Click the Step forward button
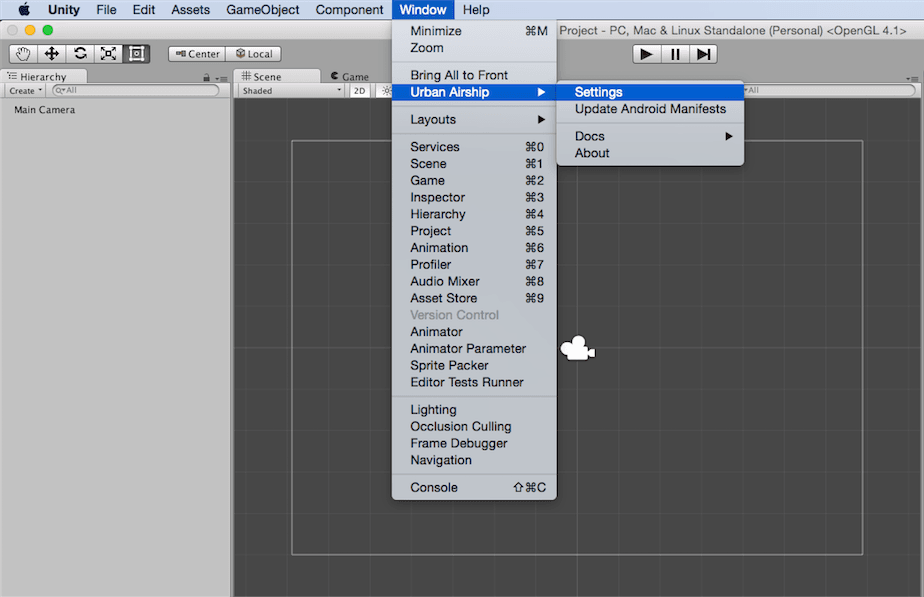 (705, 54)
